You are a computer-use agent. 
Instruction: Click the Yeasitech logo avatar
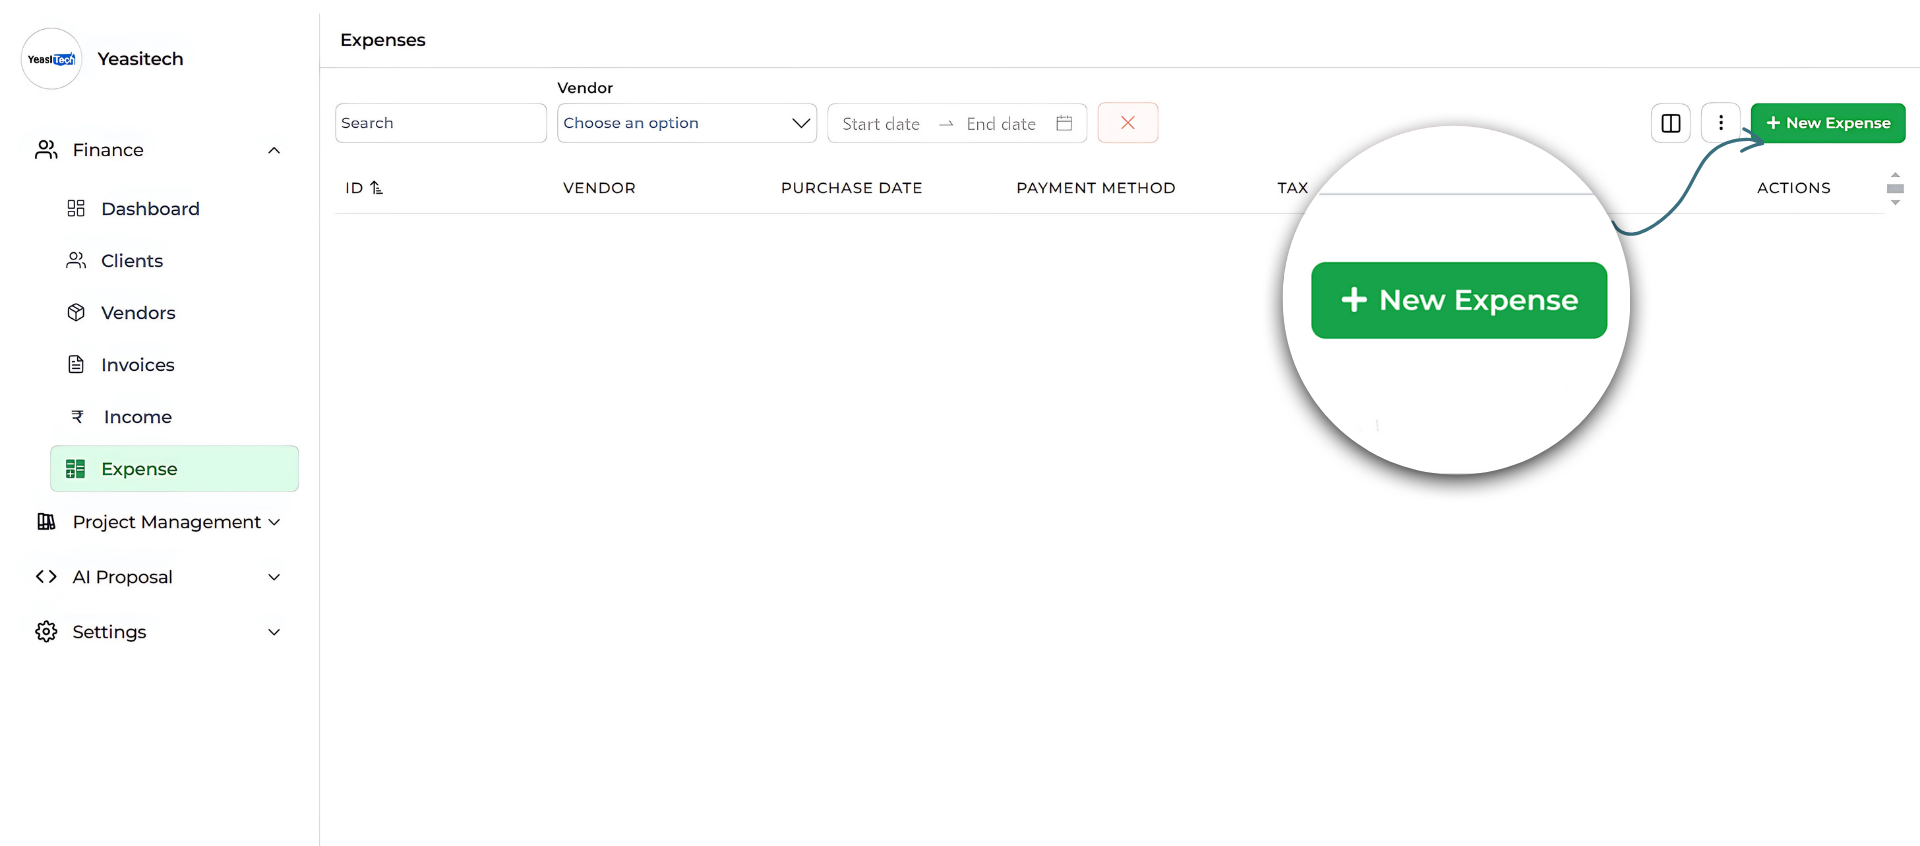(51, 59)
